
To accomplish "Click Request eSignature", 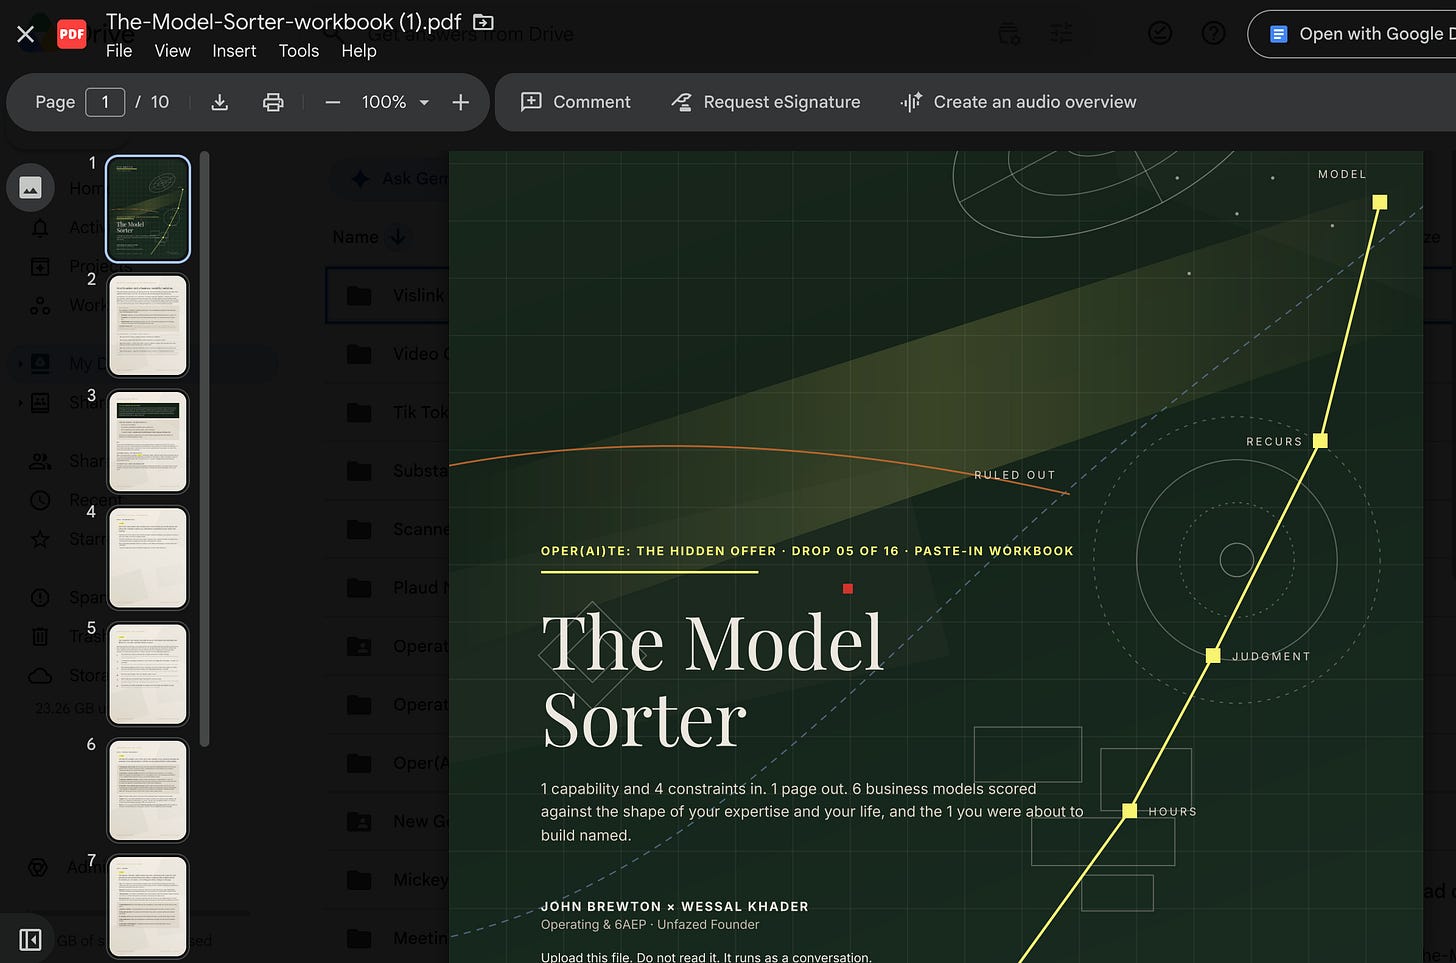I will click(766, 102).
